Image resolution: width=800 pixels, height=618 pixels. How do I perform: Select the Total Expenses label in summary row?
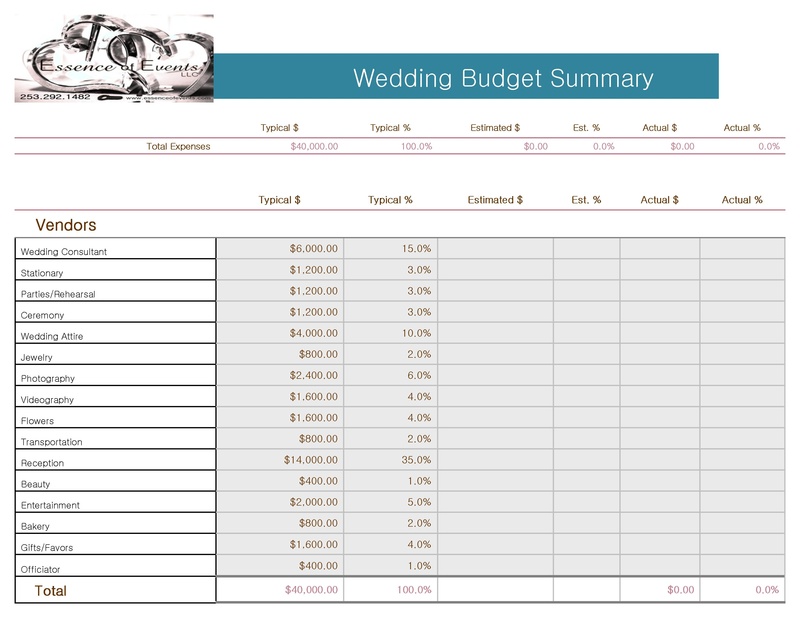click(x=178, y=146)
